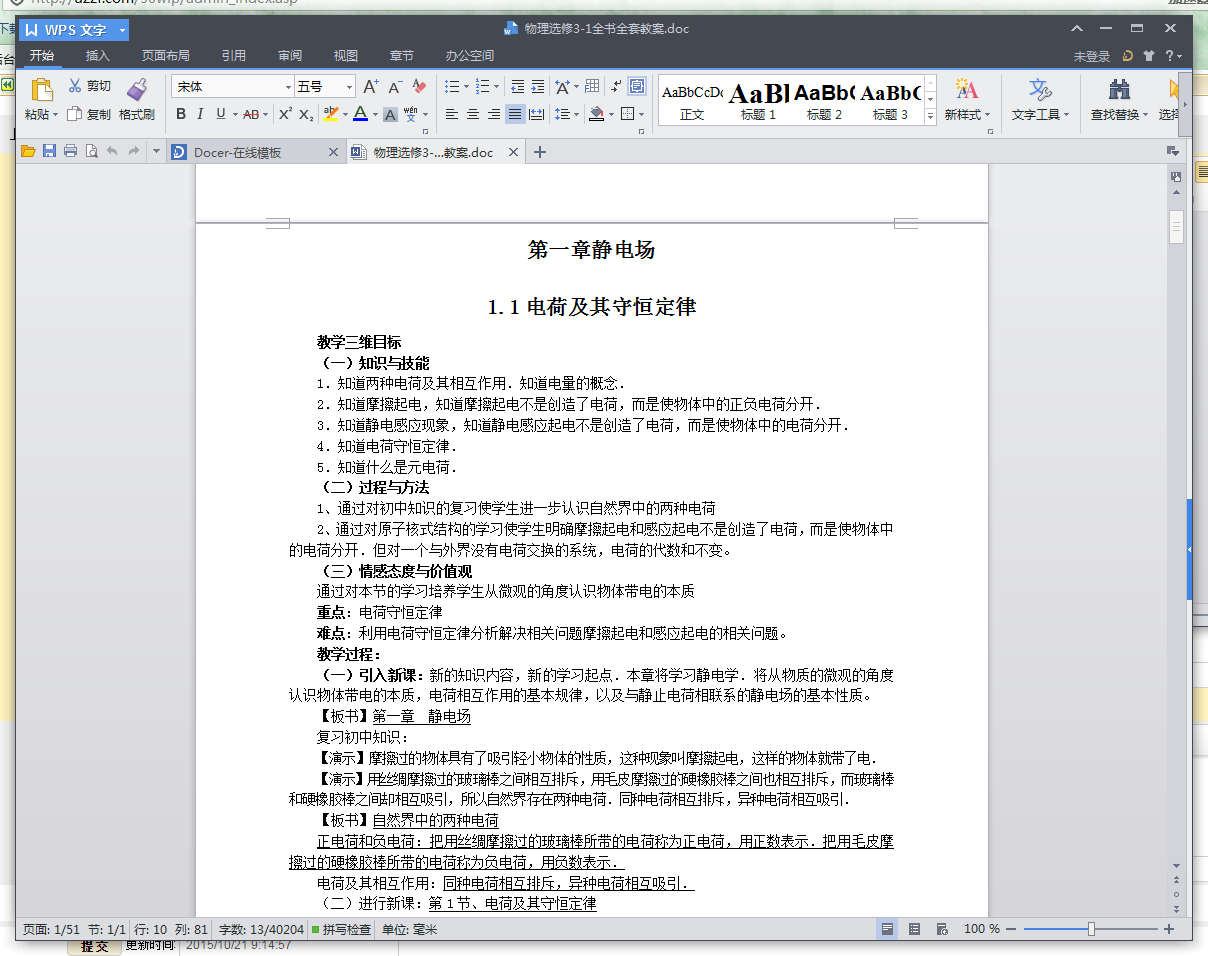Apply the 标题 3 style
This screenshot has height=956, width=1208.
[890, 101]
